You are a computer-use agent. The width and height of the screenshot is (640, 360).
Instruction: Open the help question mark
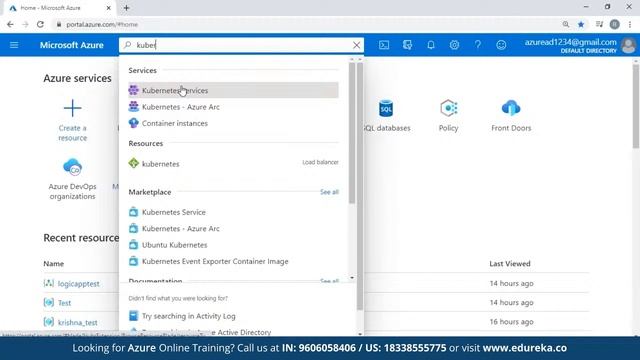click(x=478, y=45)
